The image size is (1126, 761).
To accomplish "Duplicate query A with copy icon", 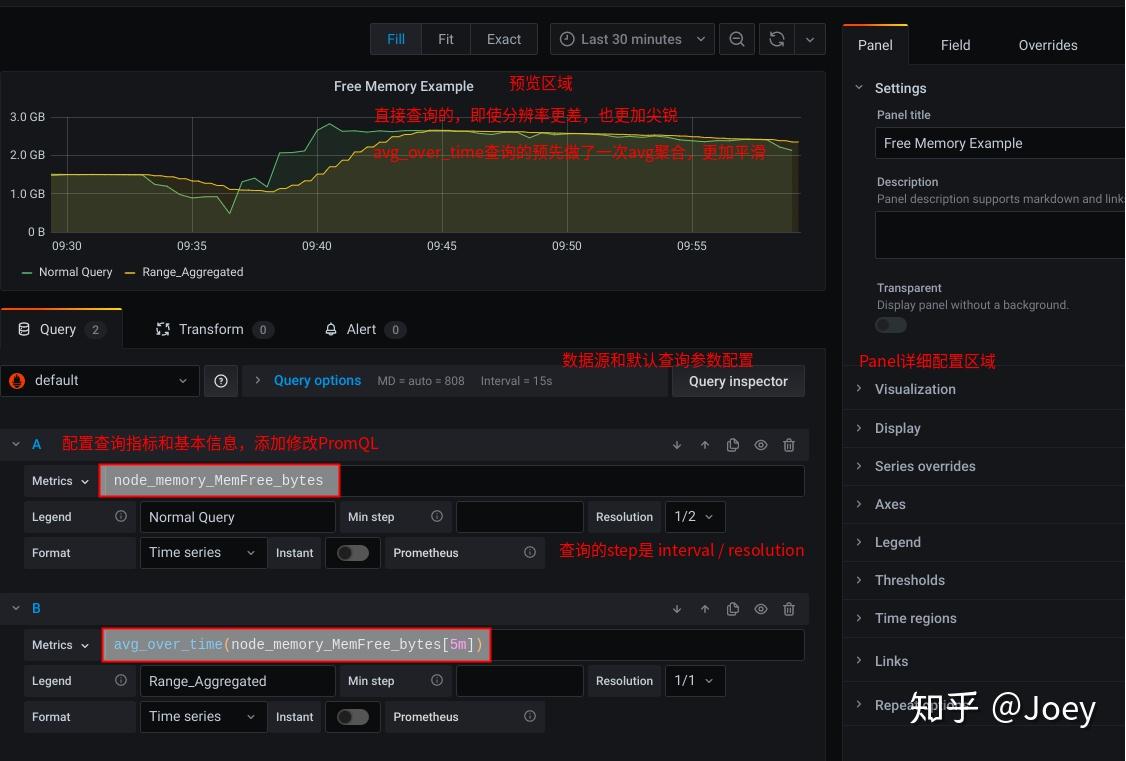I will pos(732,445).
